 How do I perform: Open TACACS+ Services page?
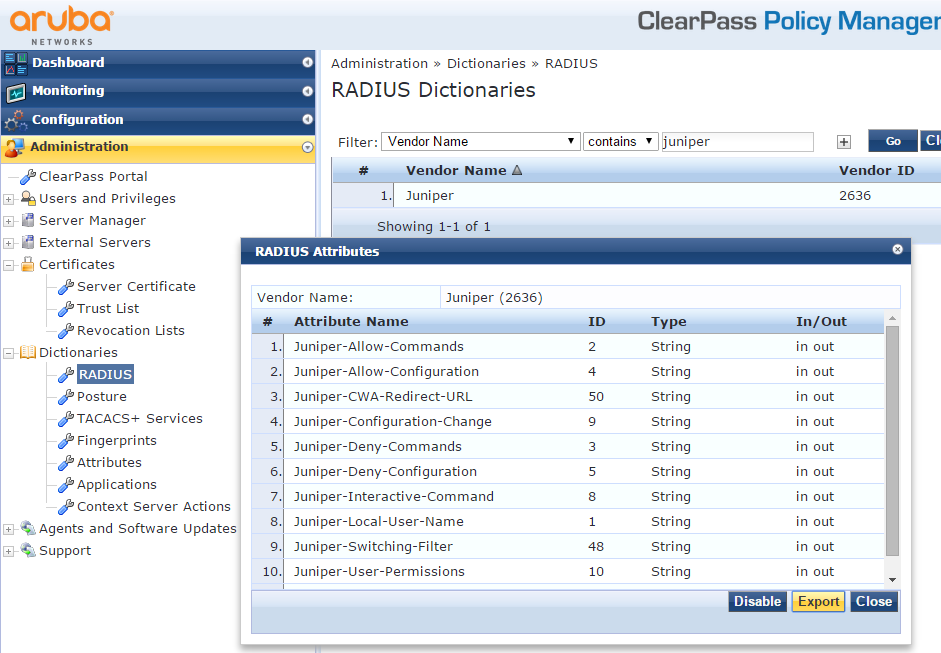[140, 418]
